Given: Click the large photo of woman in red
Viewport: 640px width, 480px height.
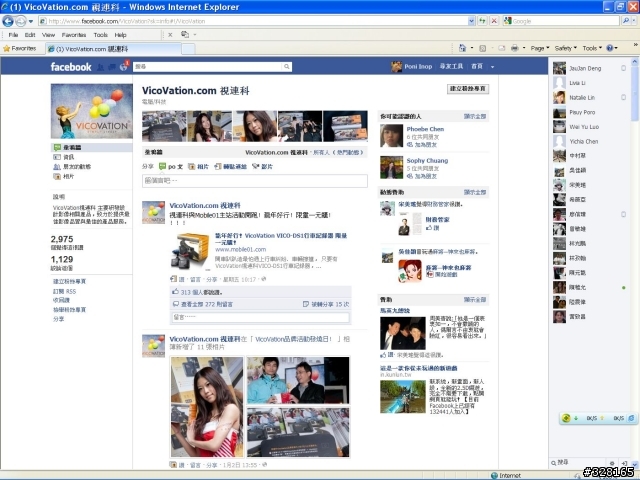Looking at the screenshot, I should point(207,407).
